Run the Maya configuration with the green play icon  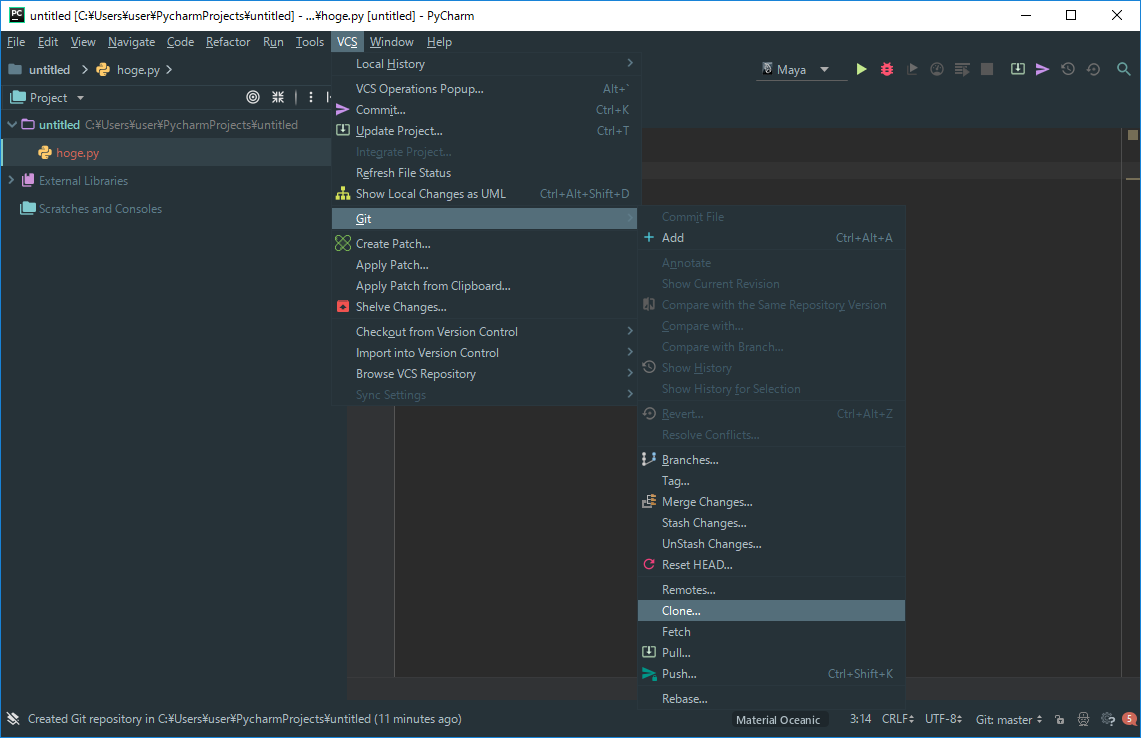(x=862, y=69)
